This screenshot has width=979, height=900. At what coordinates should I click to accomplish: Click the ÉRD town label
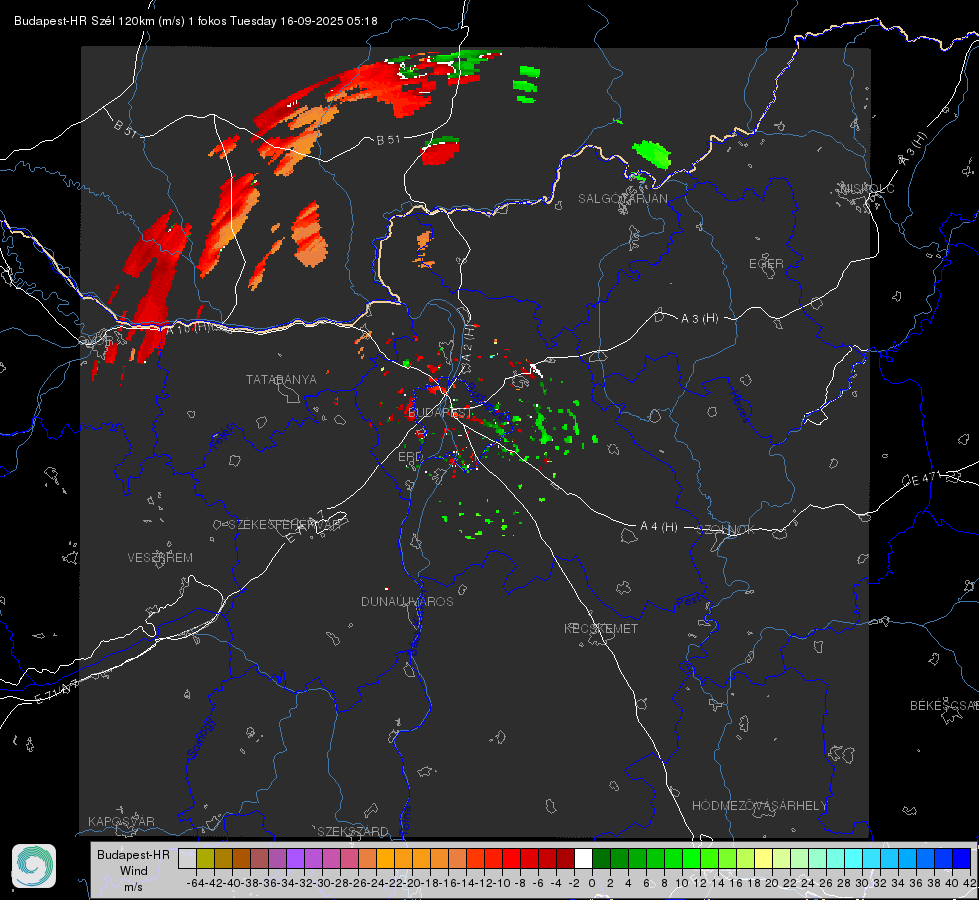[410, 457]
